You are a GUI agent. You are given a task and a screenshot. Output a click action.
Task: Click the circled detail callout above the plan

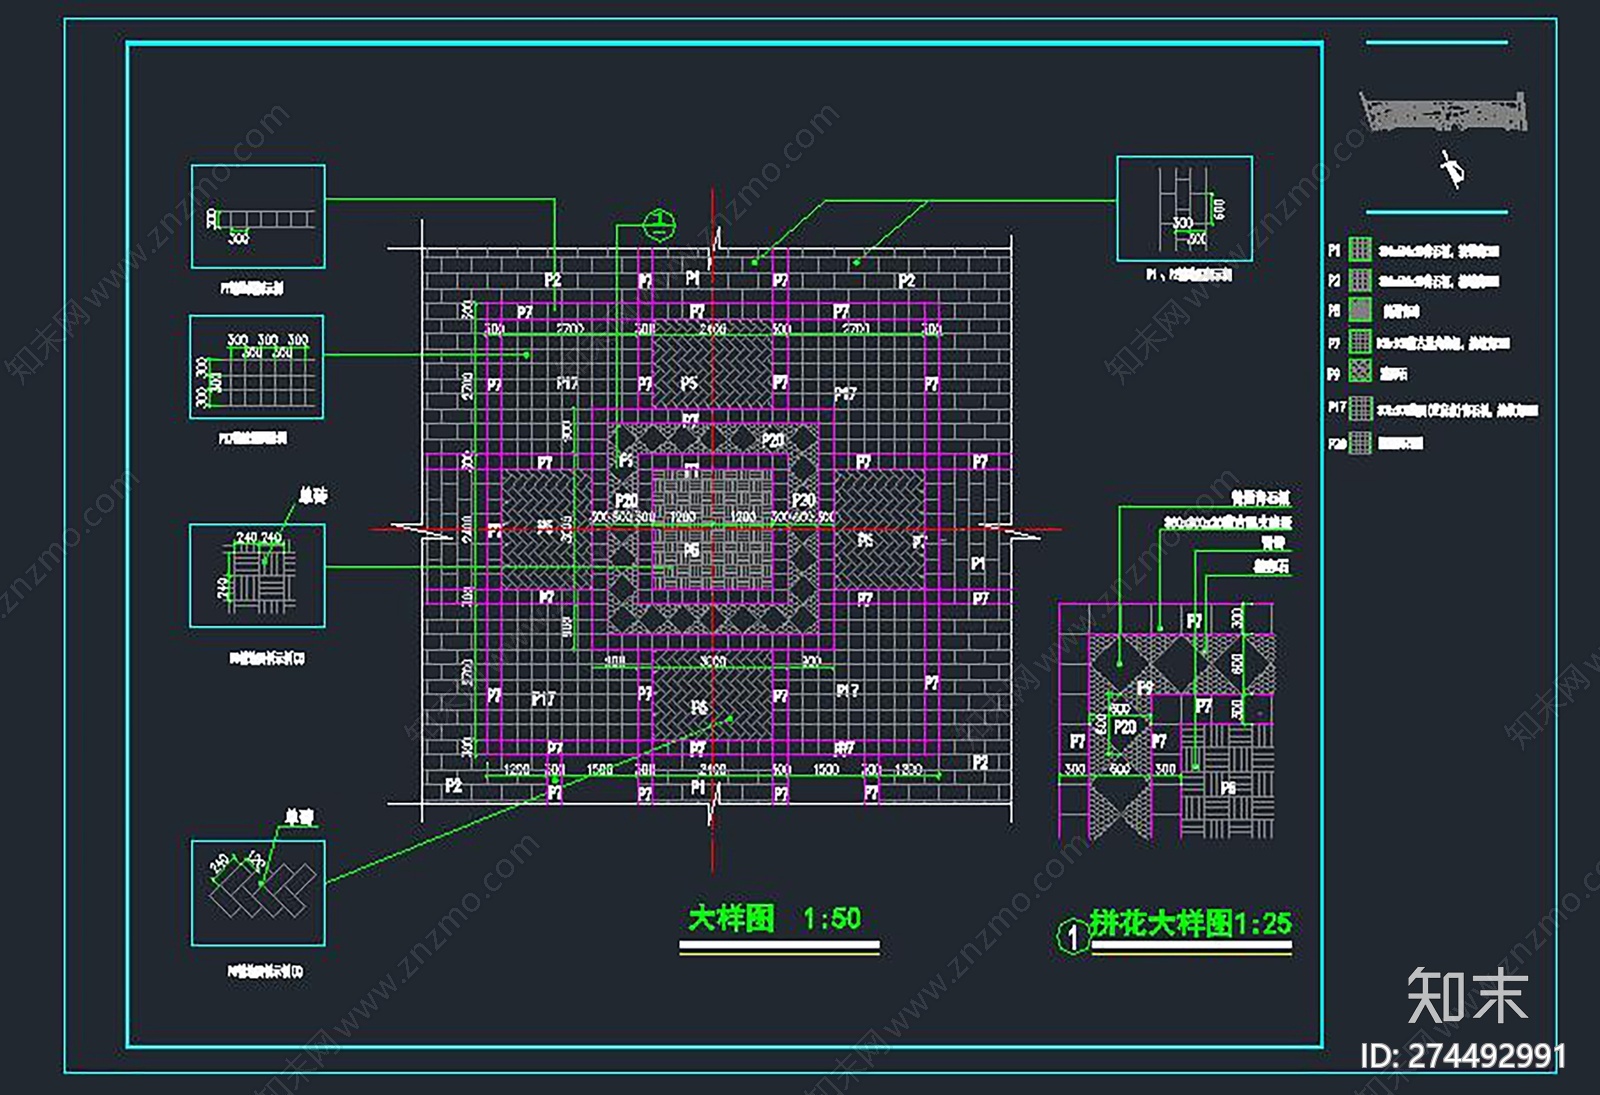coord(659,225)
